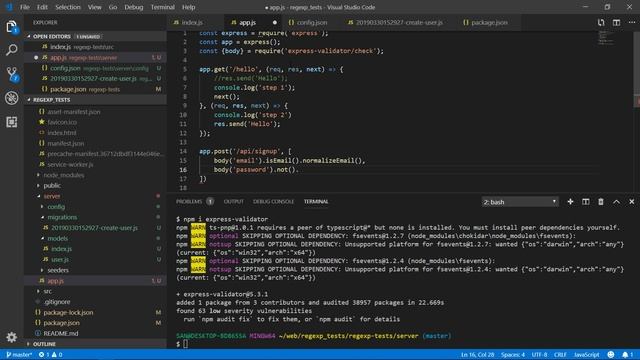
Task: Collapse the Open Editors section
Action: (x=96, y=36)
